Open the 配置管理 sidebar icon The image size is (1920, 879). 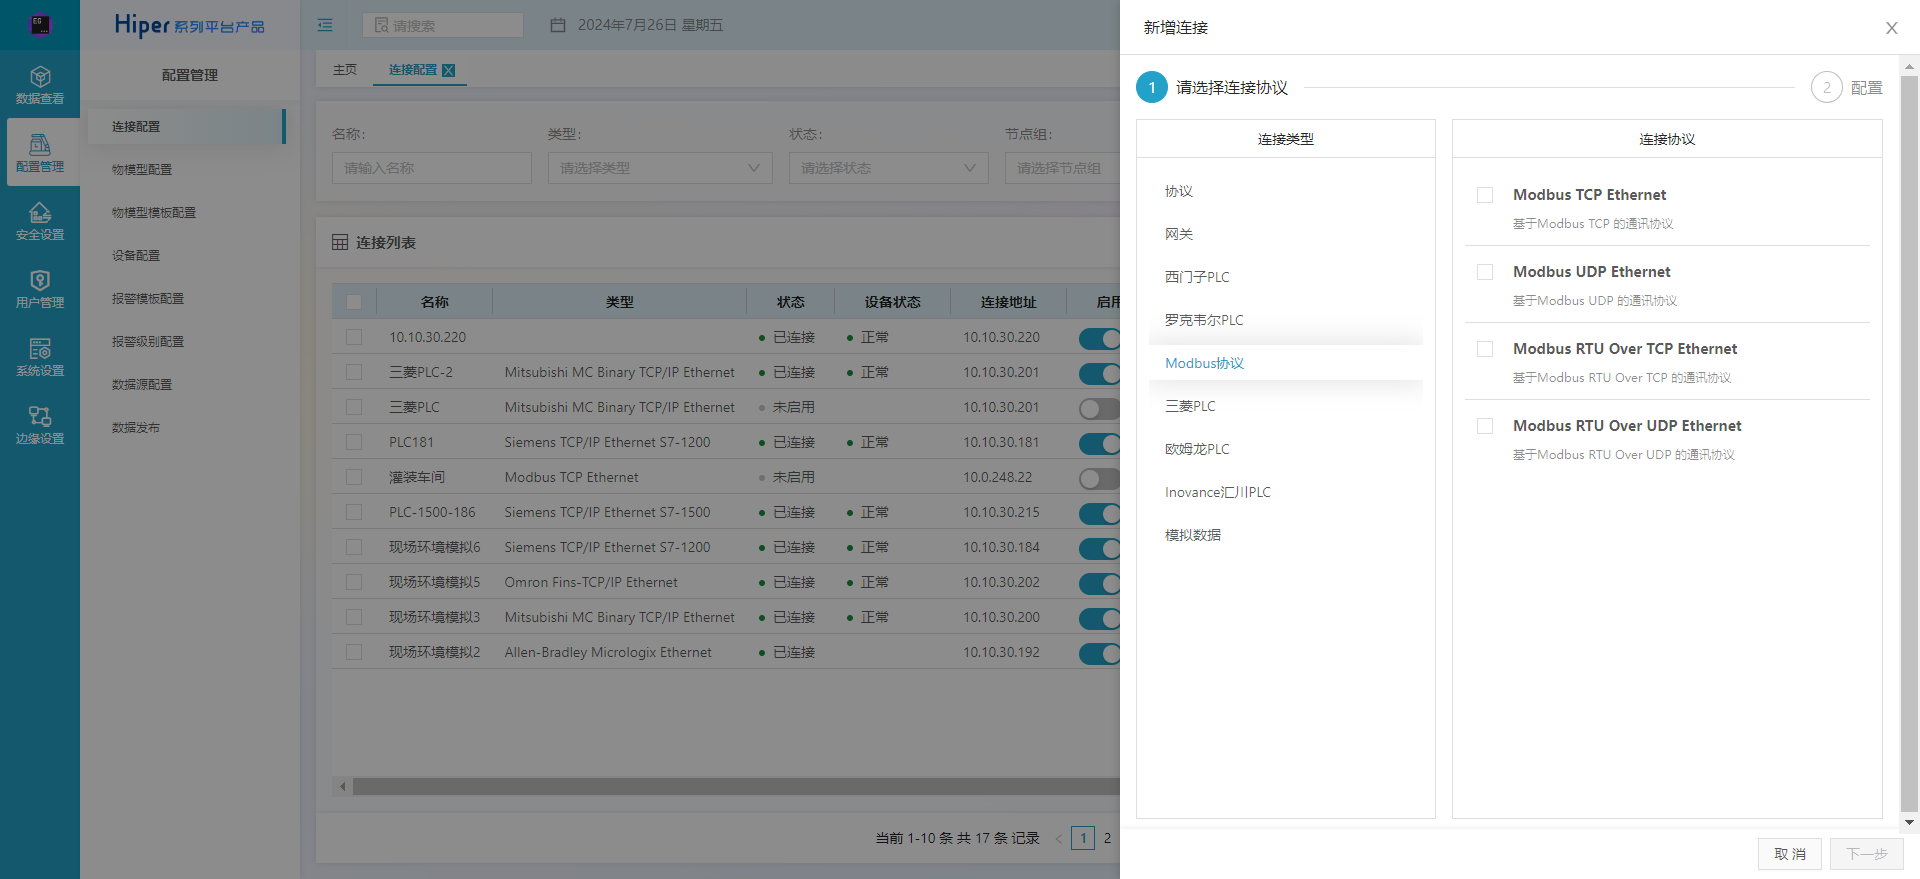40,153
